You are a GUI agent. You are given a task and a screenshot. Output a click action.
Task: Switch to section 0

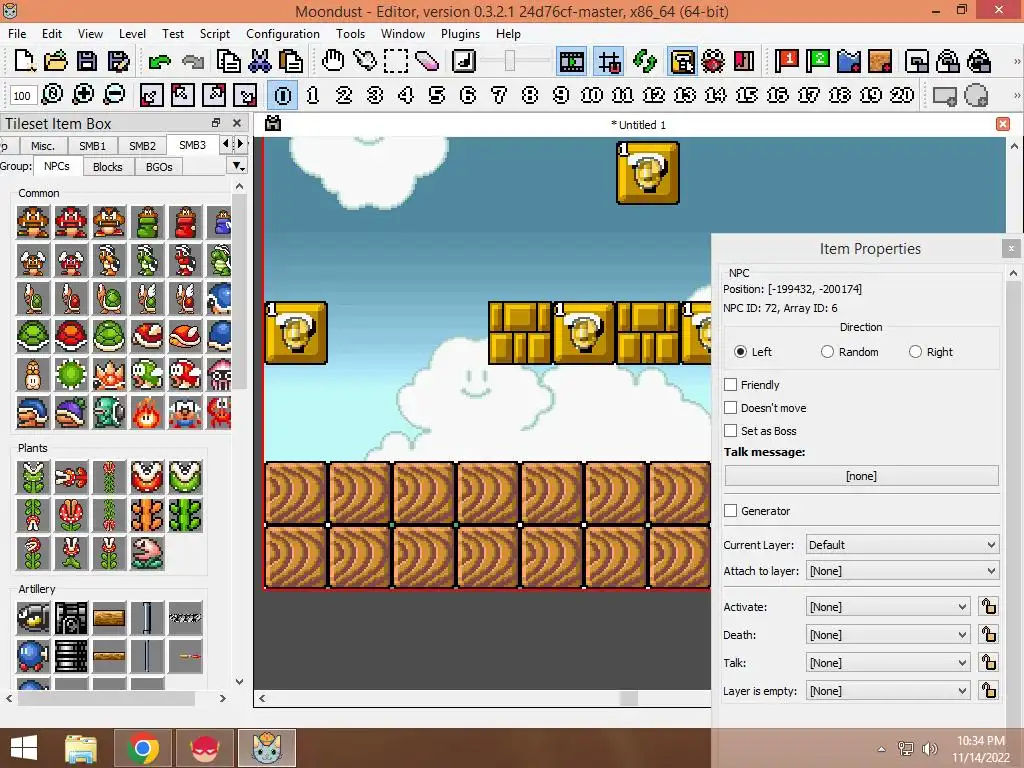pos(283,95)
